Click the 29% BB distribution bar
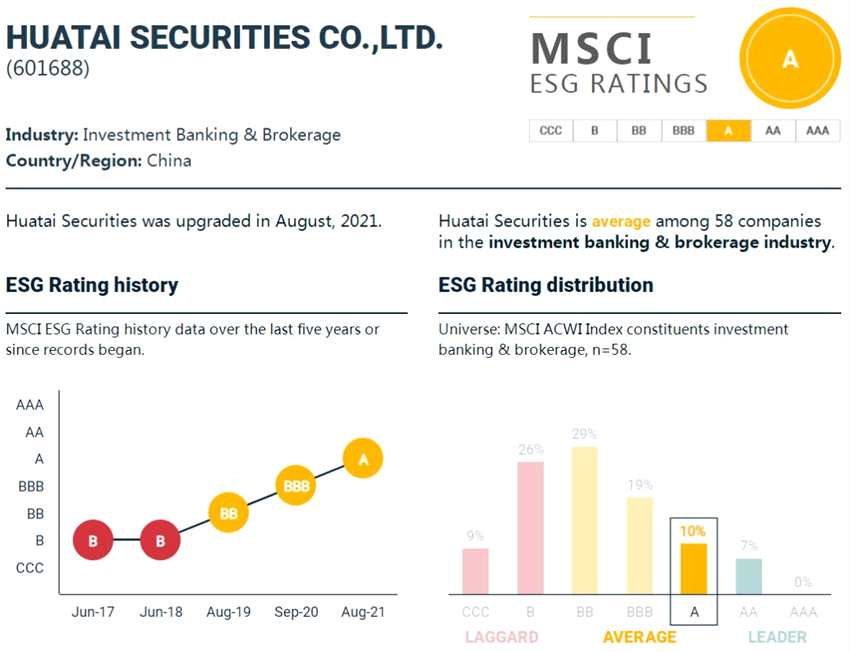This screenshot has width=850, height=652. coord(584,520)
